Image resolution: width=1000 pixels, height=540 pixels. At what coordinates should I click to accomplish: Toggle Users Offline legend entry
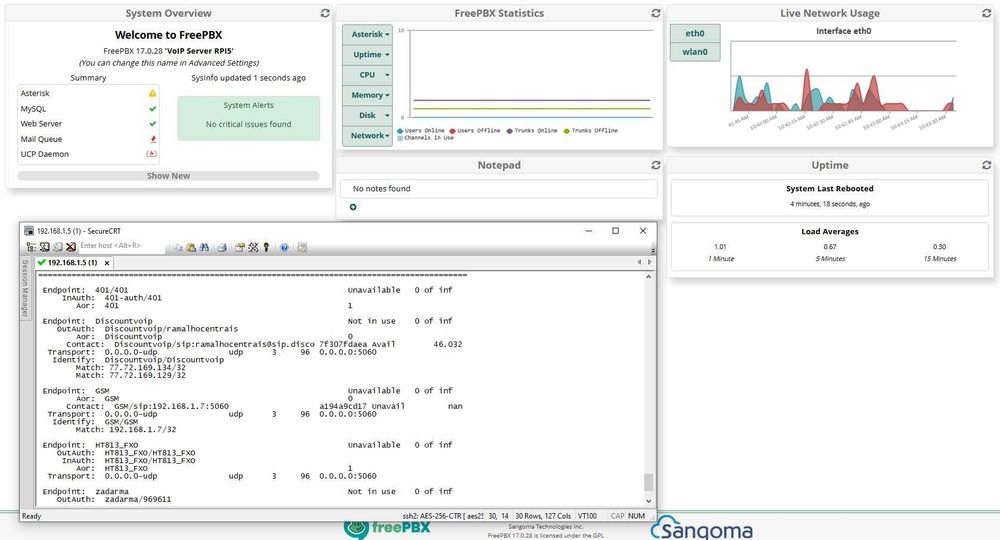(474, 131)
